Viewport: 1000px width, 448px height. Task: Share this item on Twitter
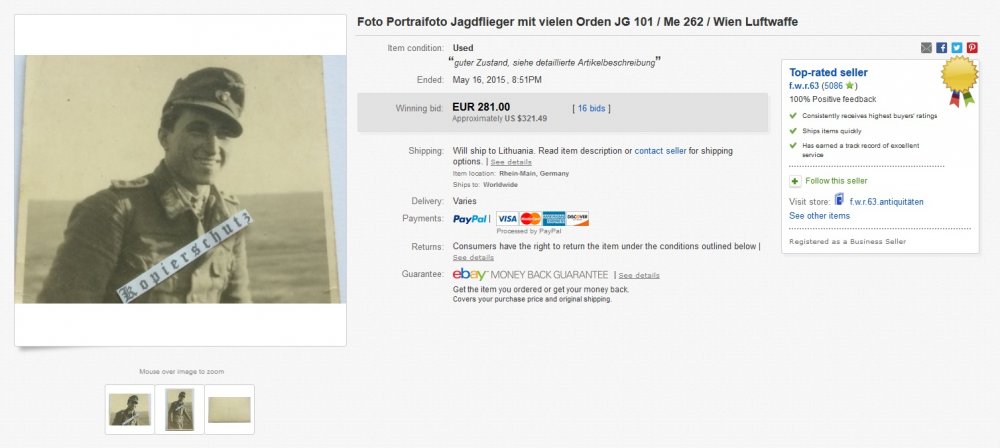click(x=957, y=48)
